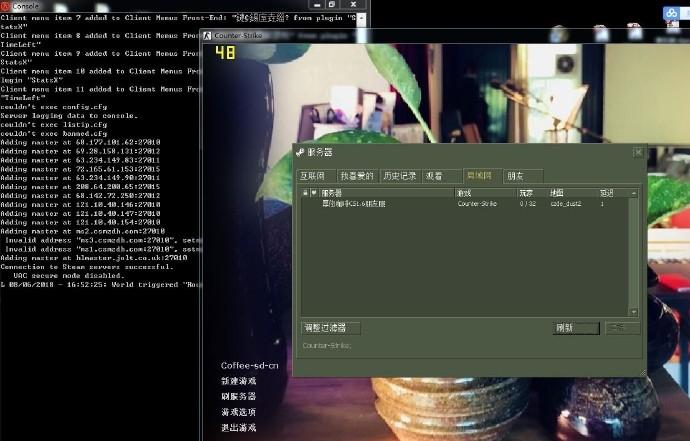Click the 'VAC secure mode disabled' console line

pyautogui.click(x=68, y=276)
